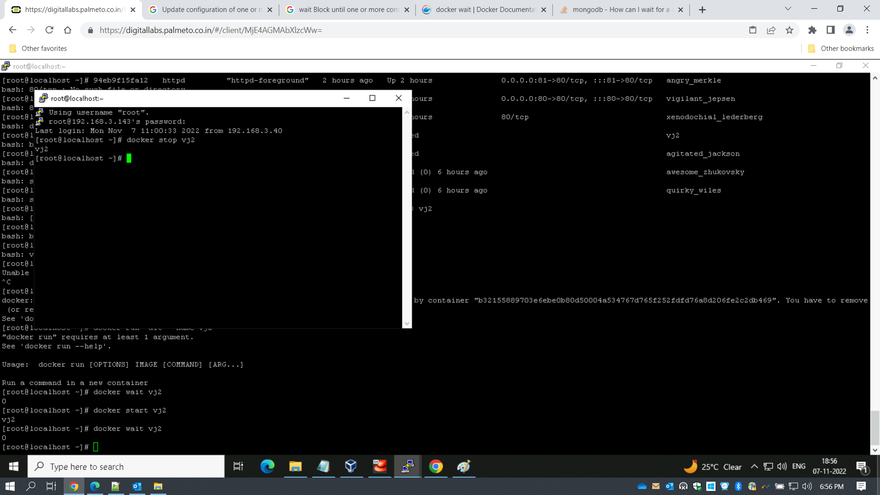Click the speaker volume icon in tray
This screenshot has width=880, height=495.
click(x=784, y=466)
